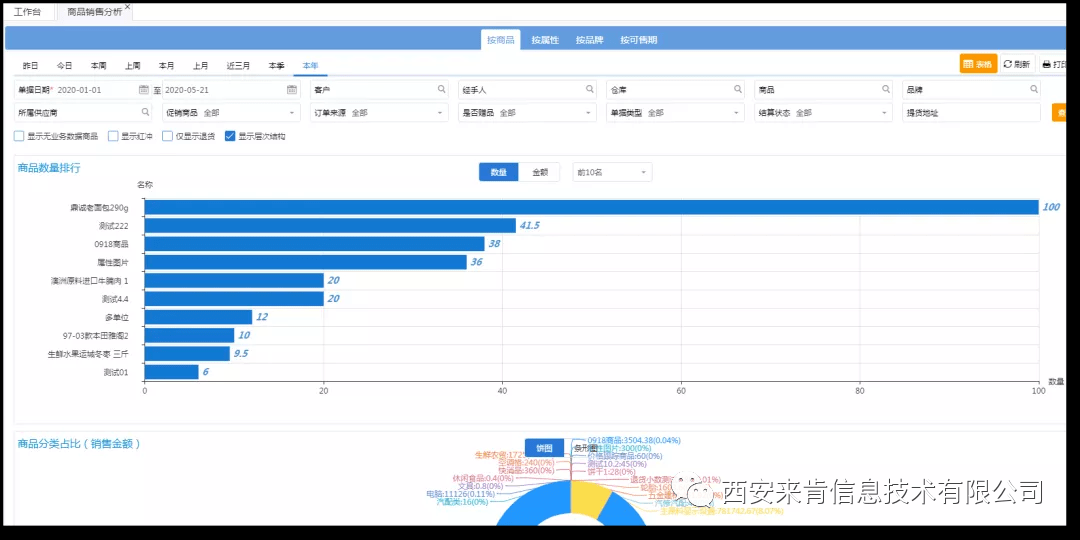Uncheck the 显示层次结构 checkbox
Viewport: 1080px width, 540px height.
230,136
